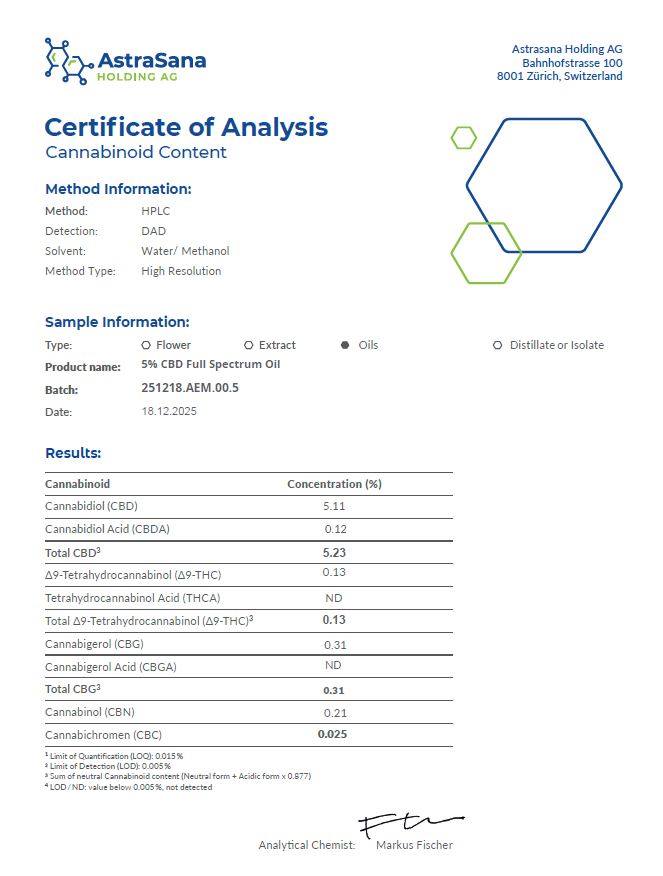Image resolution: width=663 pixels, height=876 pixels.
Task: Click the small green hexagon at top
Action: (464, 138)
